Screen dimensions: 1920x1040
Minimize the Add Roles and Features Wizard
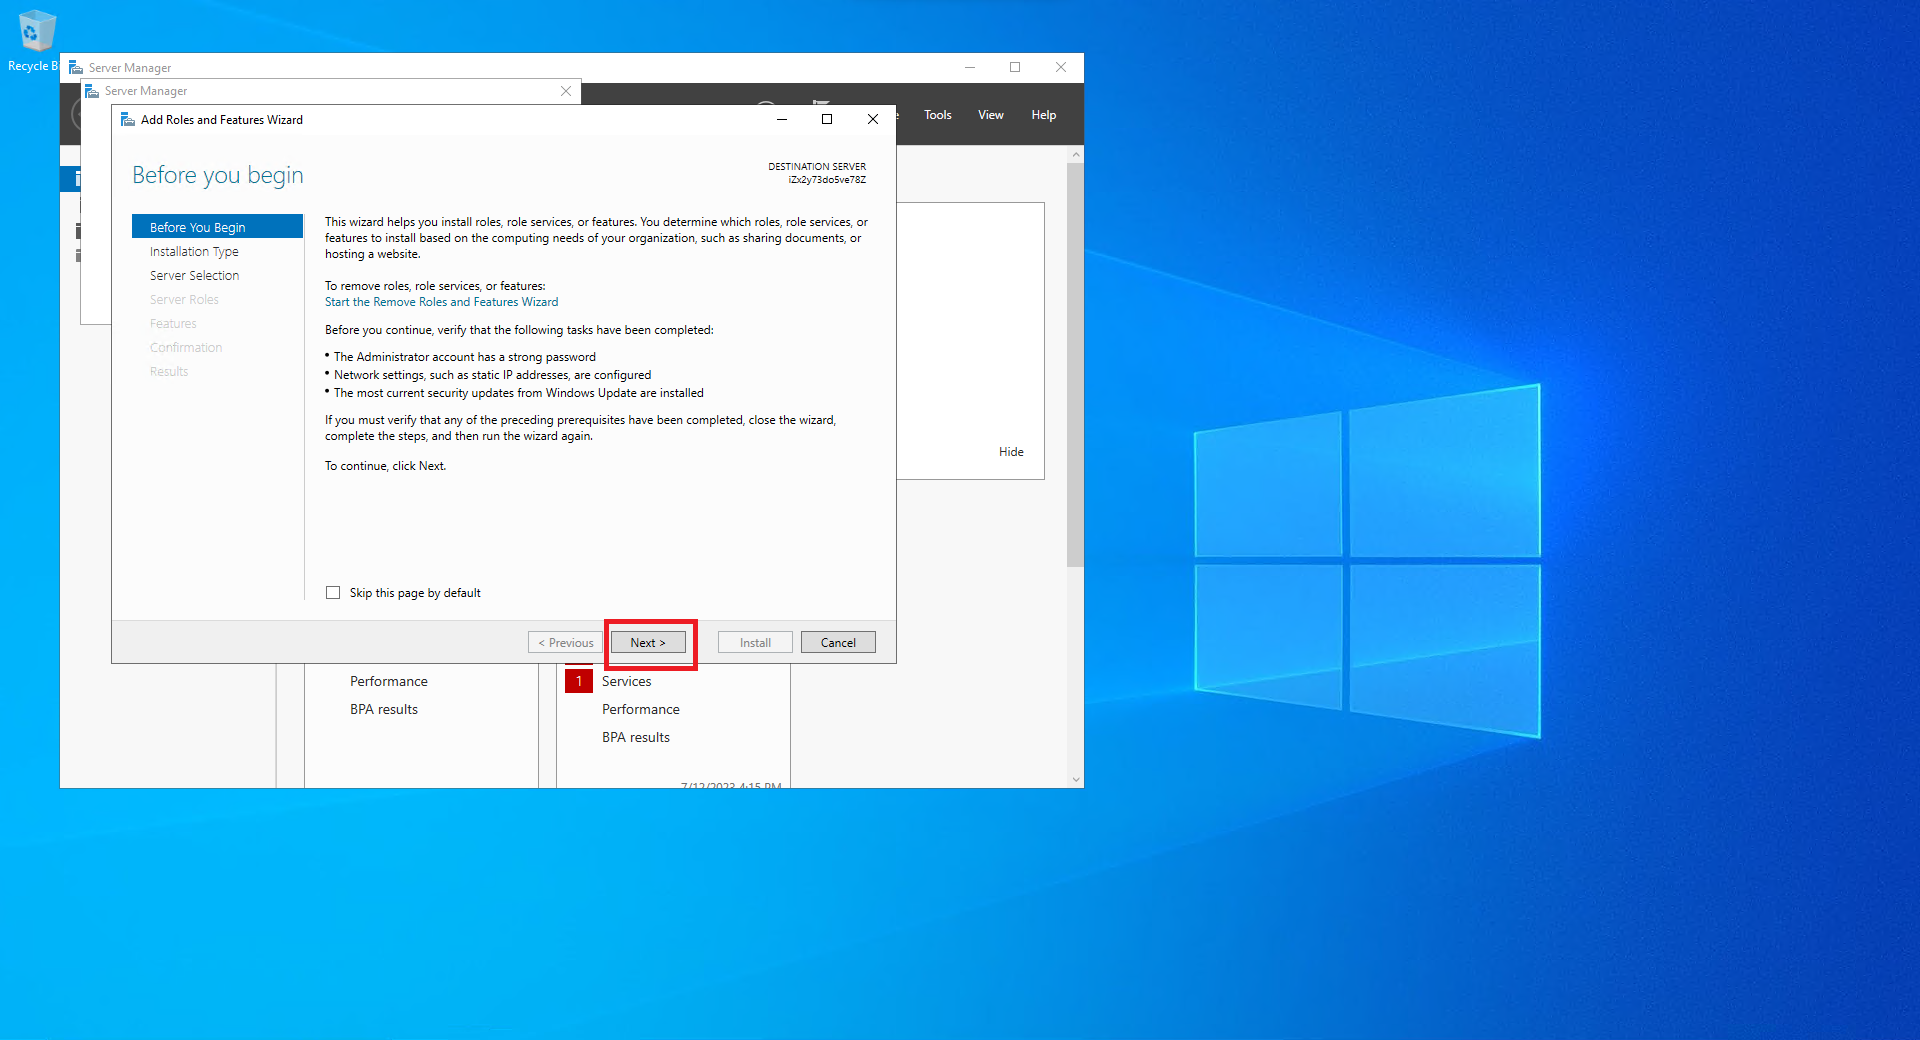pyautogui.click(x=782, y=119)
